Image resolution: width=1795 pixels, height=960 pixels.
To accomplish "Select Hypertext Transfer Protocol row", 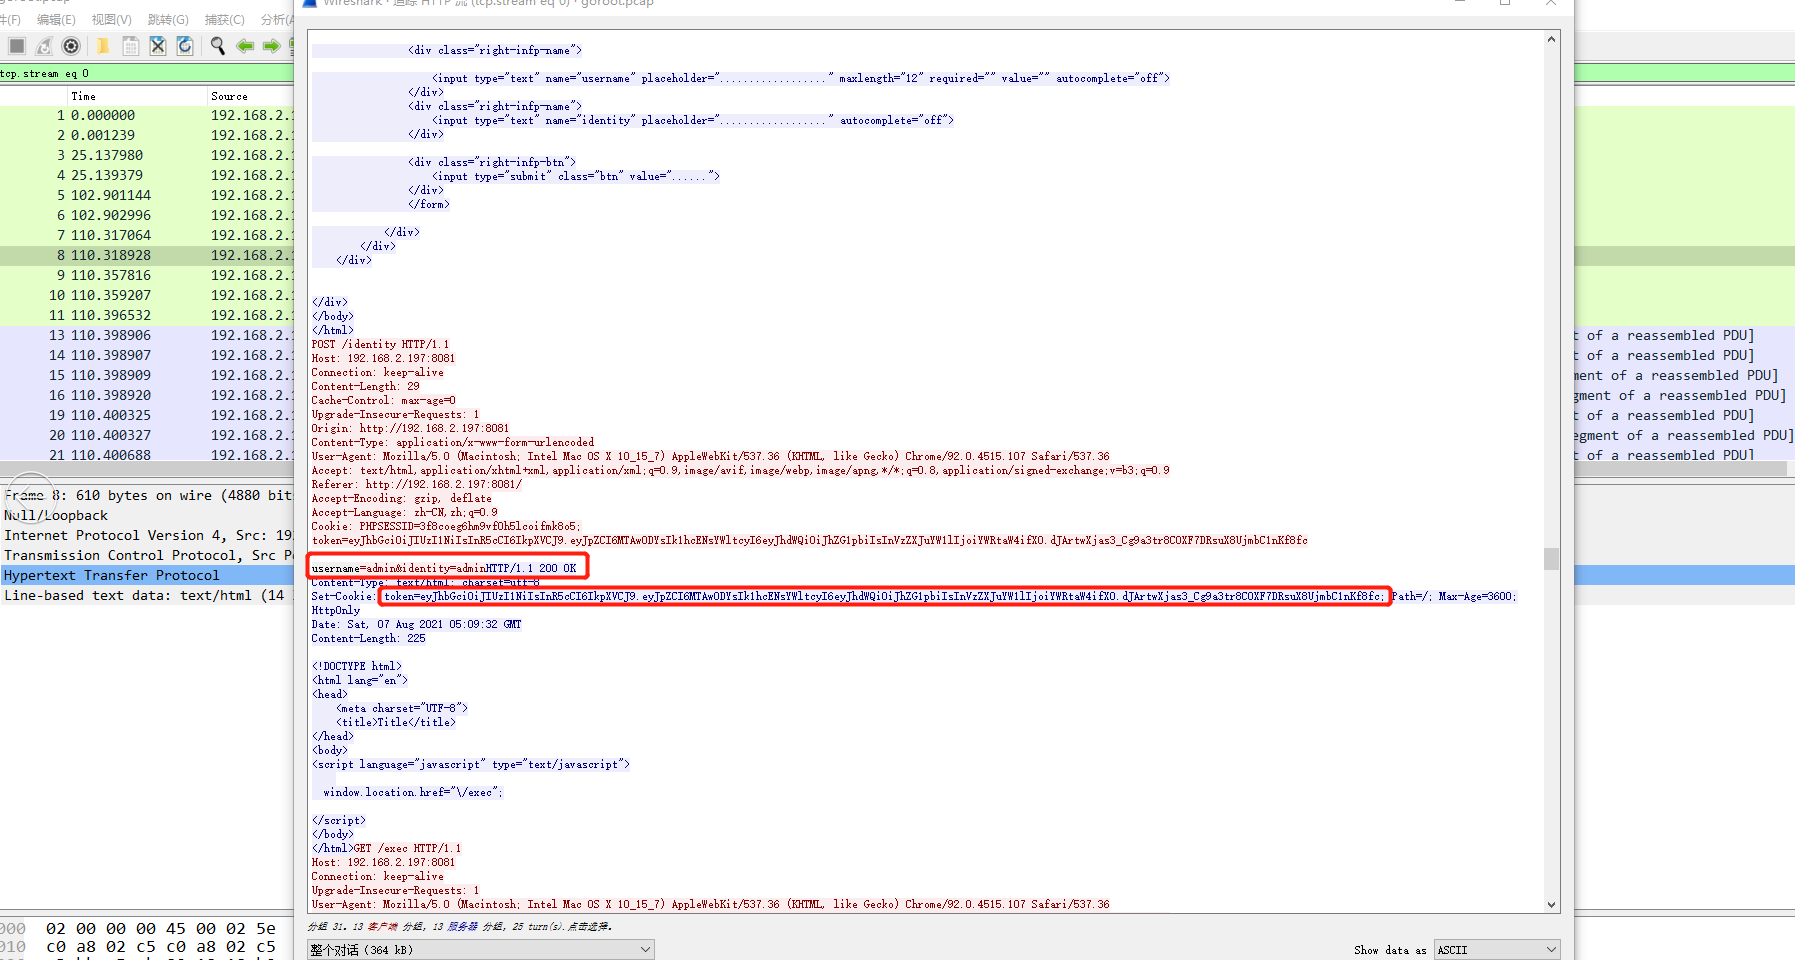I will click(147, 575).
